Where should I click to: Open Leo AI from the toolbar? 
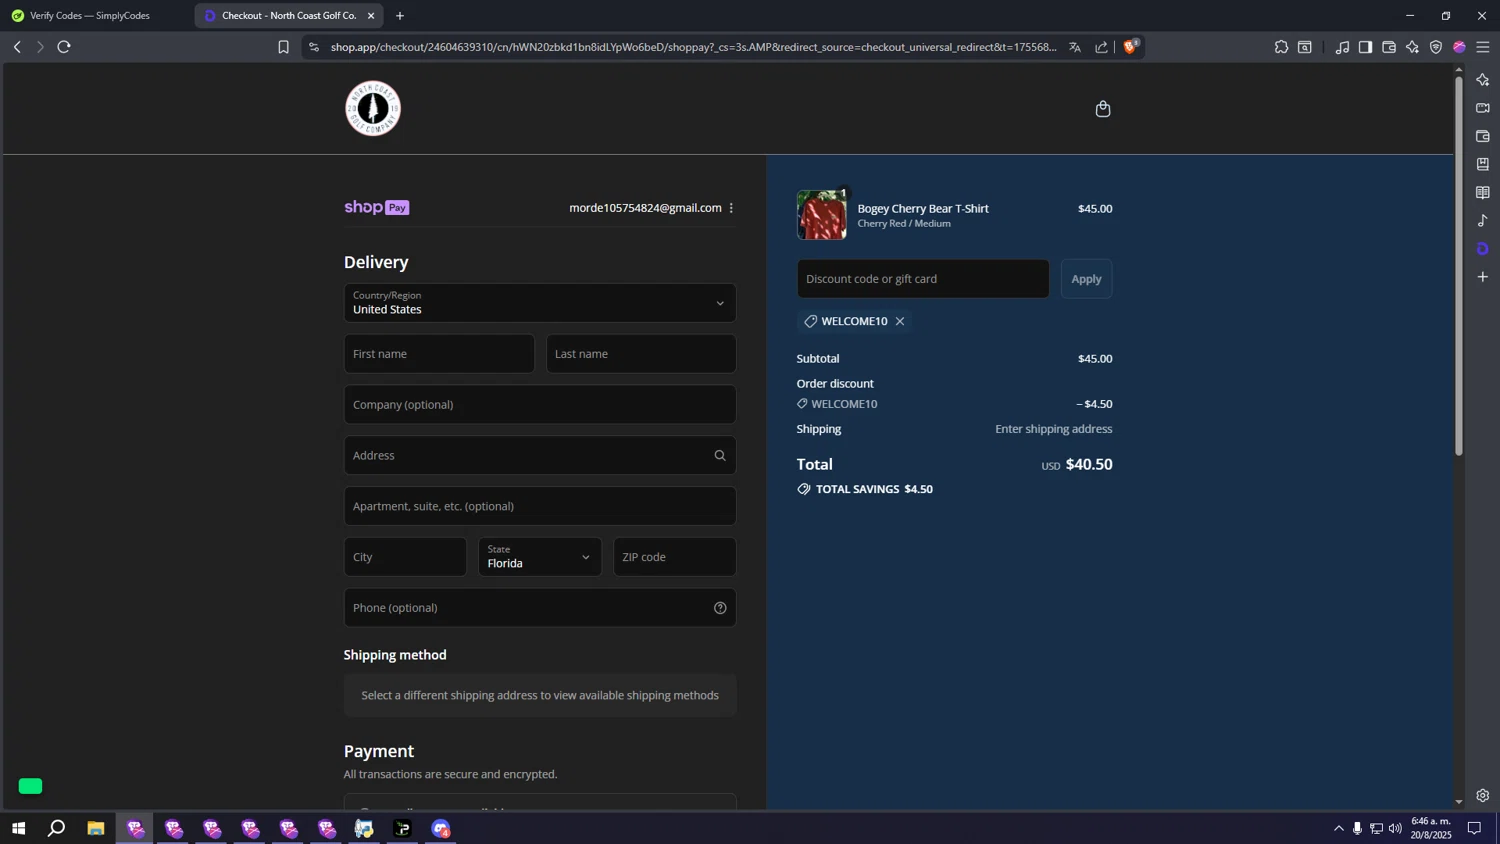click(1412, 47)
